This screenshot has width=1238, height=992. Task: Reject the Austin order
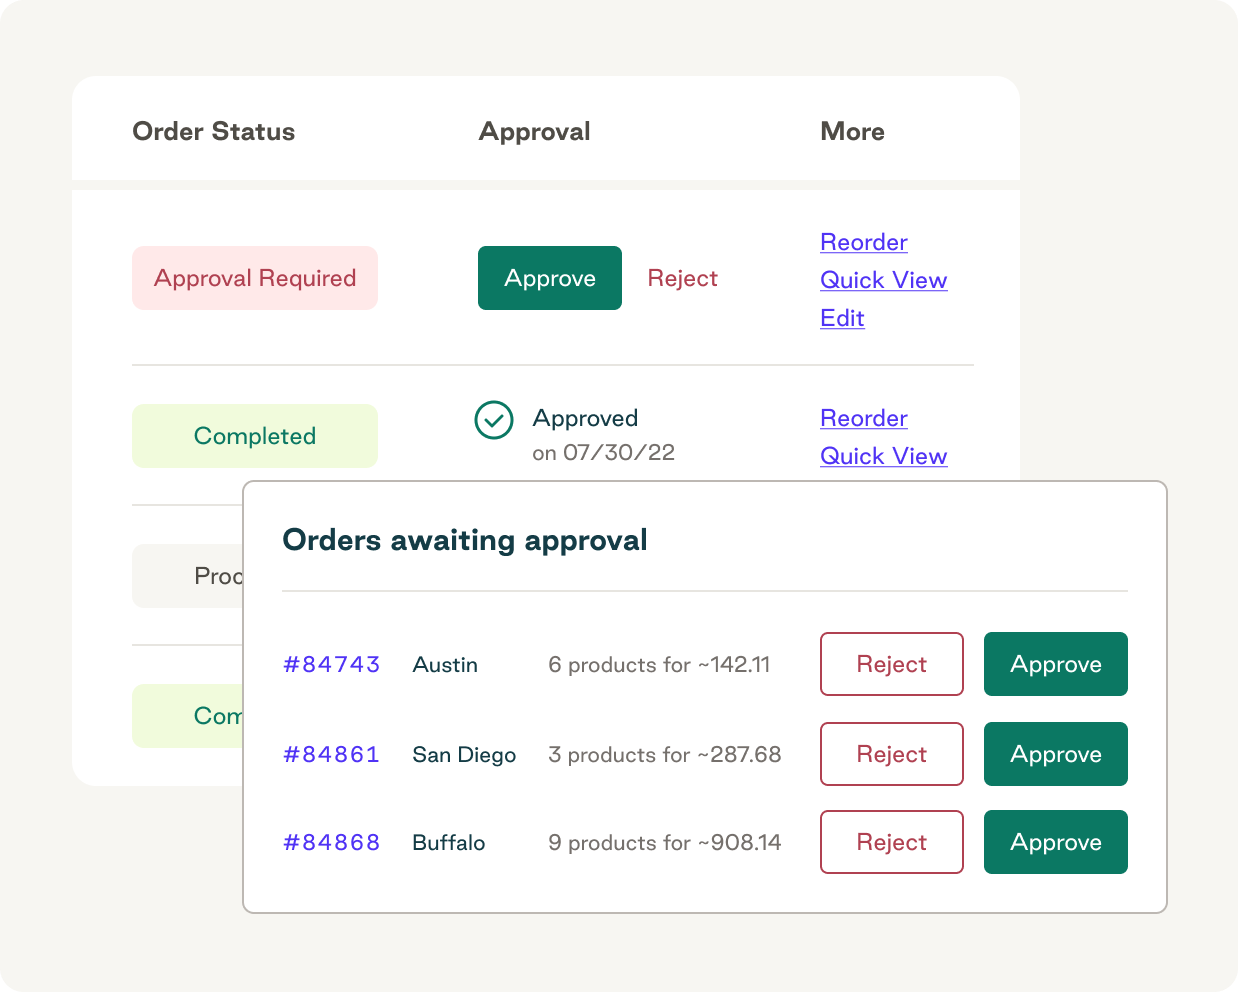click(891, 664)
